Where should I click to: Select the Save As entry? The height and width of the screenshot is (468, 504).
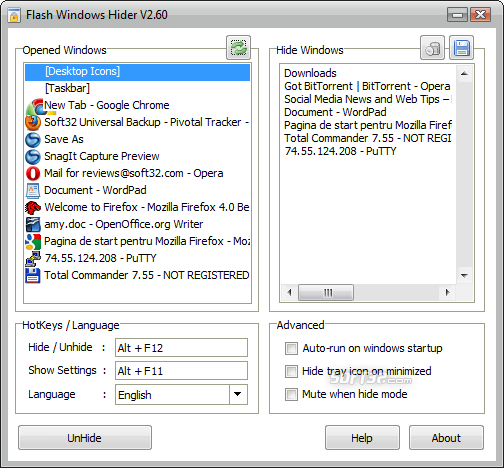click(x=137, y=139)
